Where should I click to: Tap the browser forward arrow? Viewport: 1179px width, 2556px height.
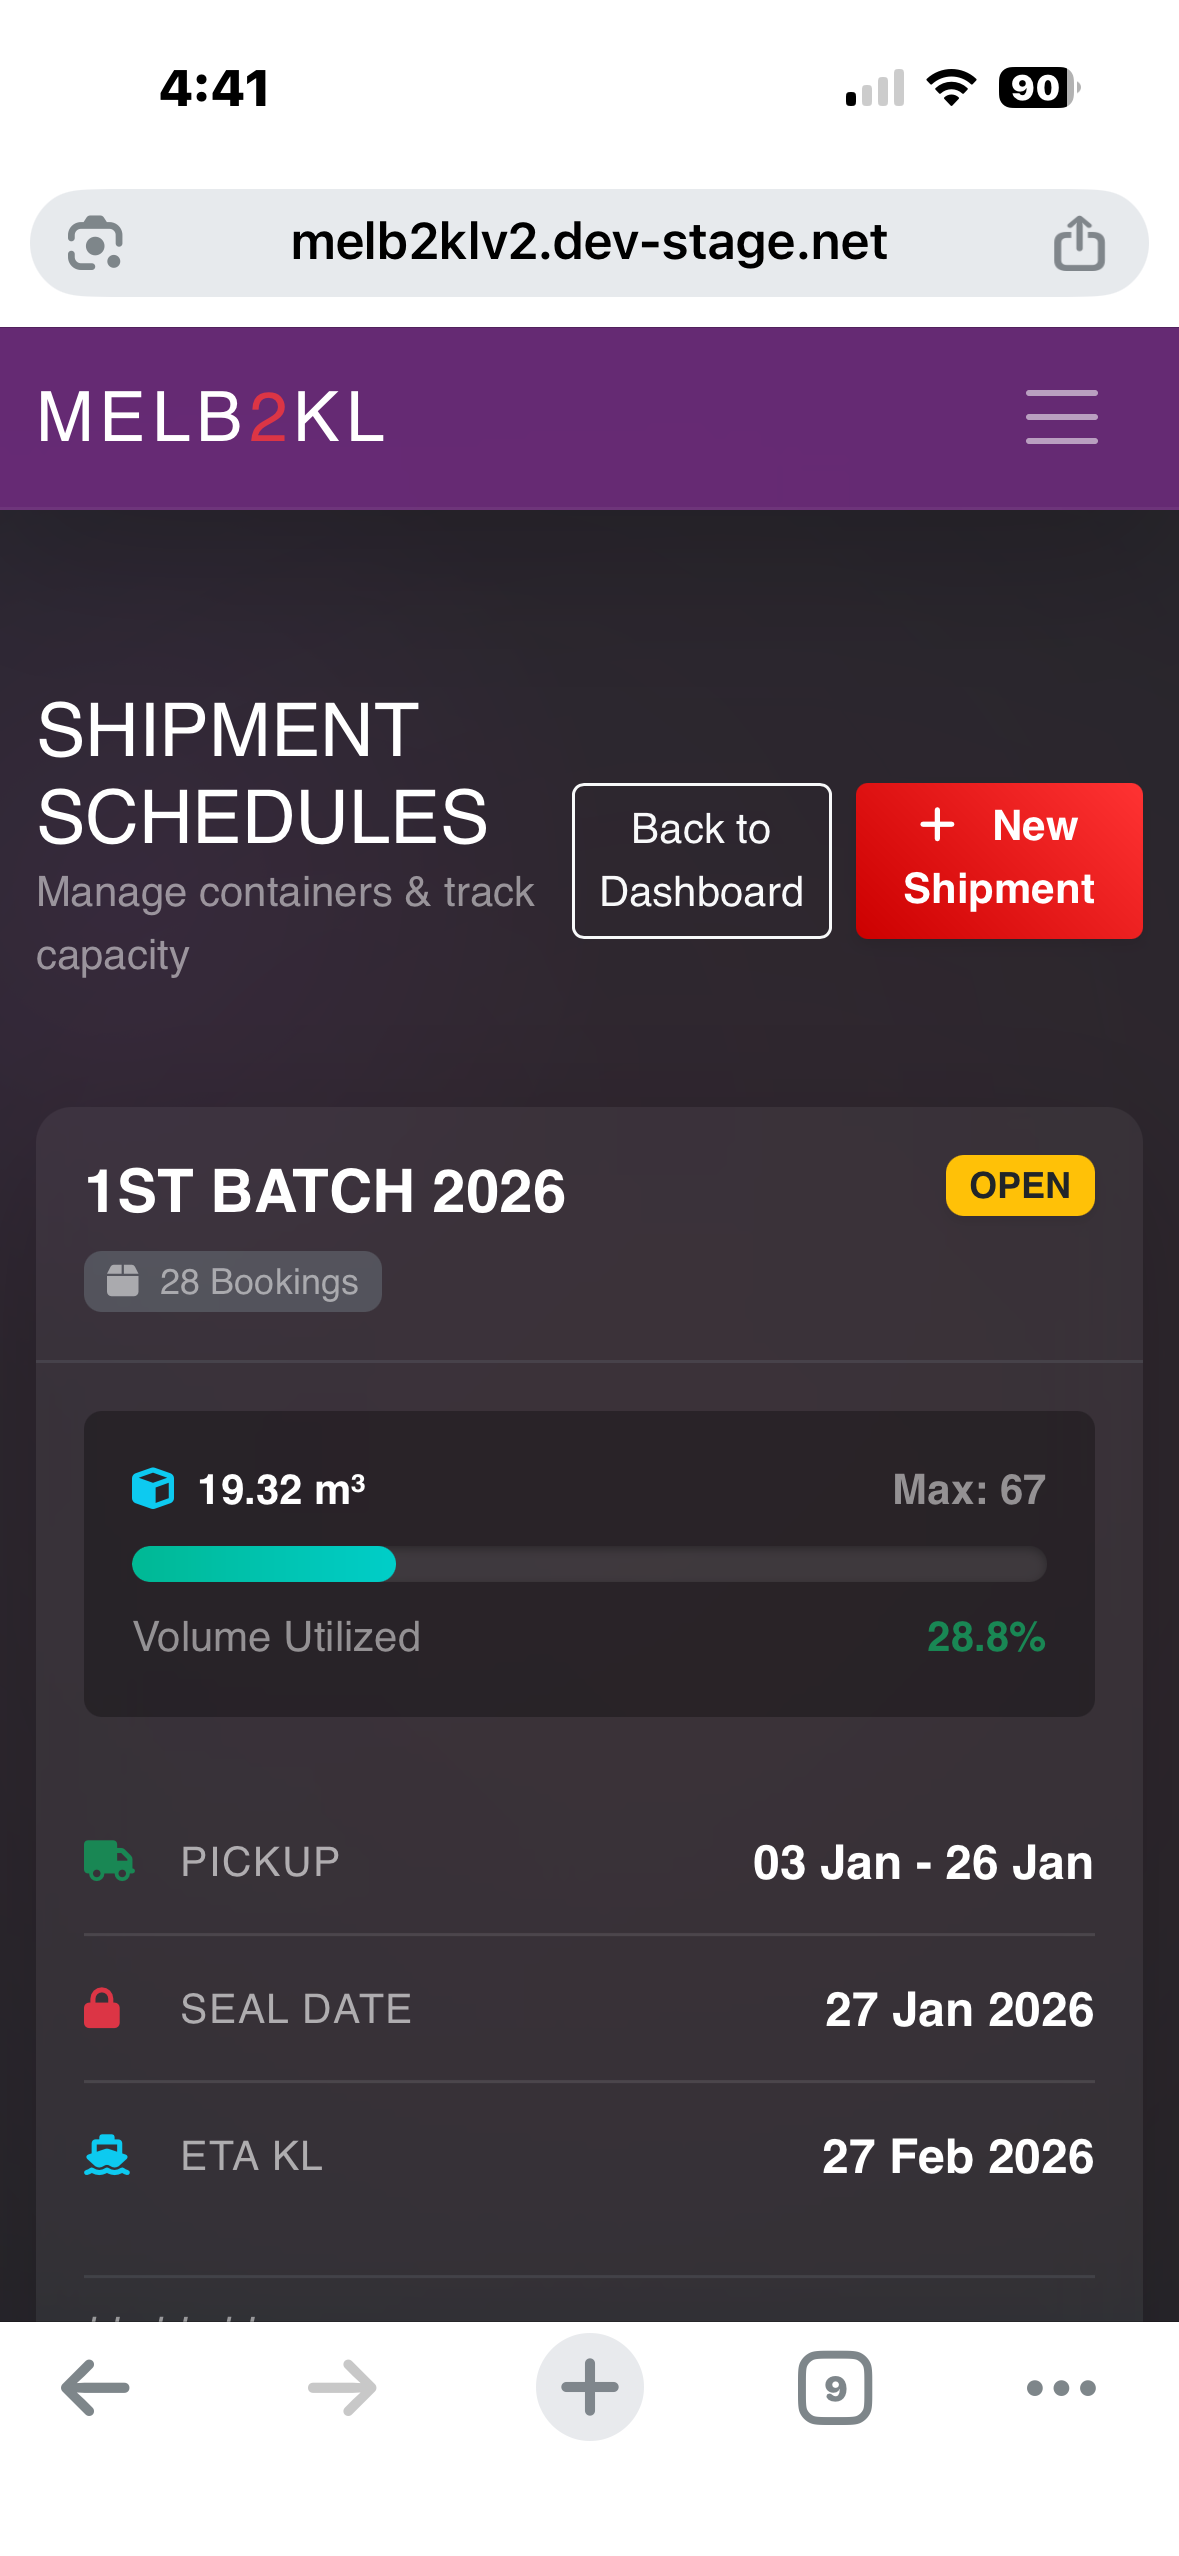click(x=342, y=2388)
